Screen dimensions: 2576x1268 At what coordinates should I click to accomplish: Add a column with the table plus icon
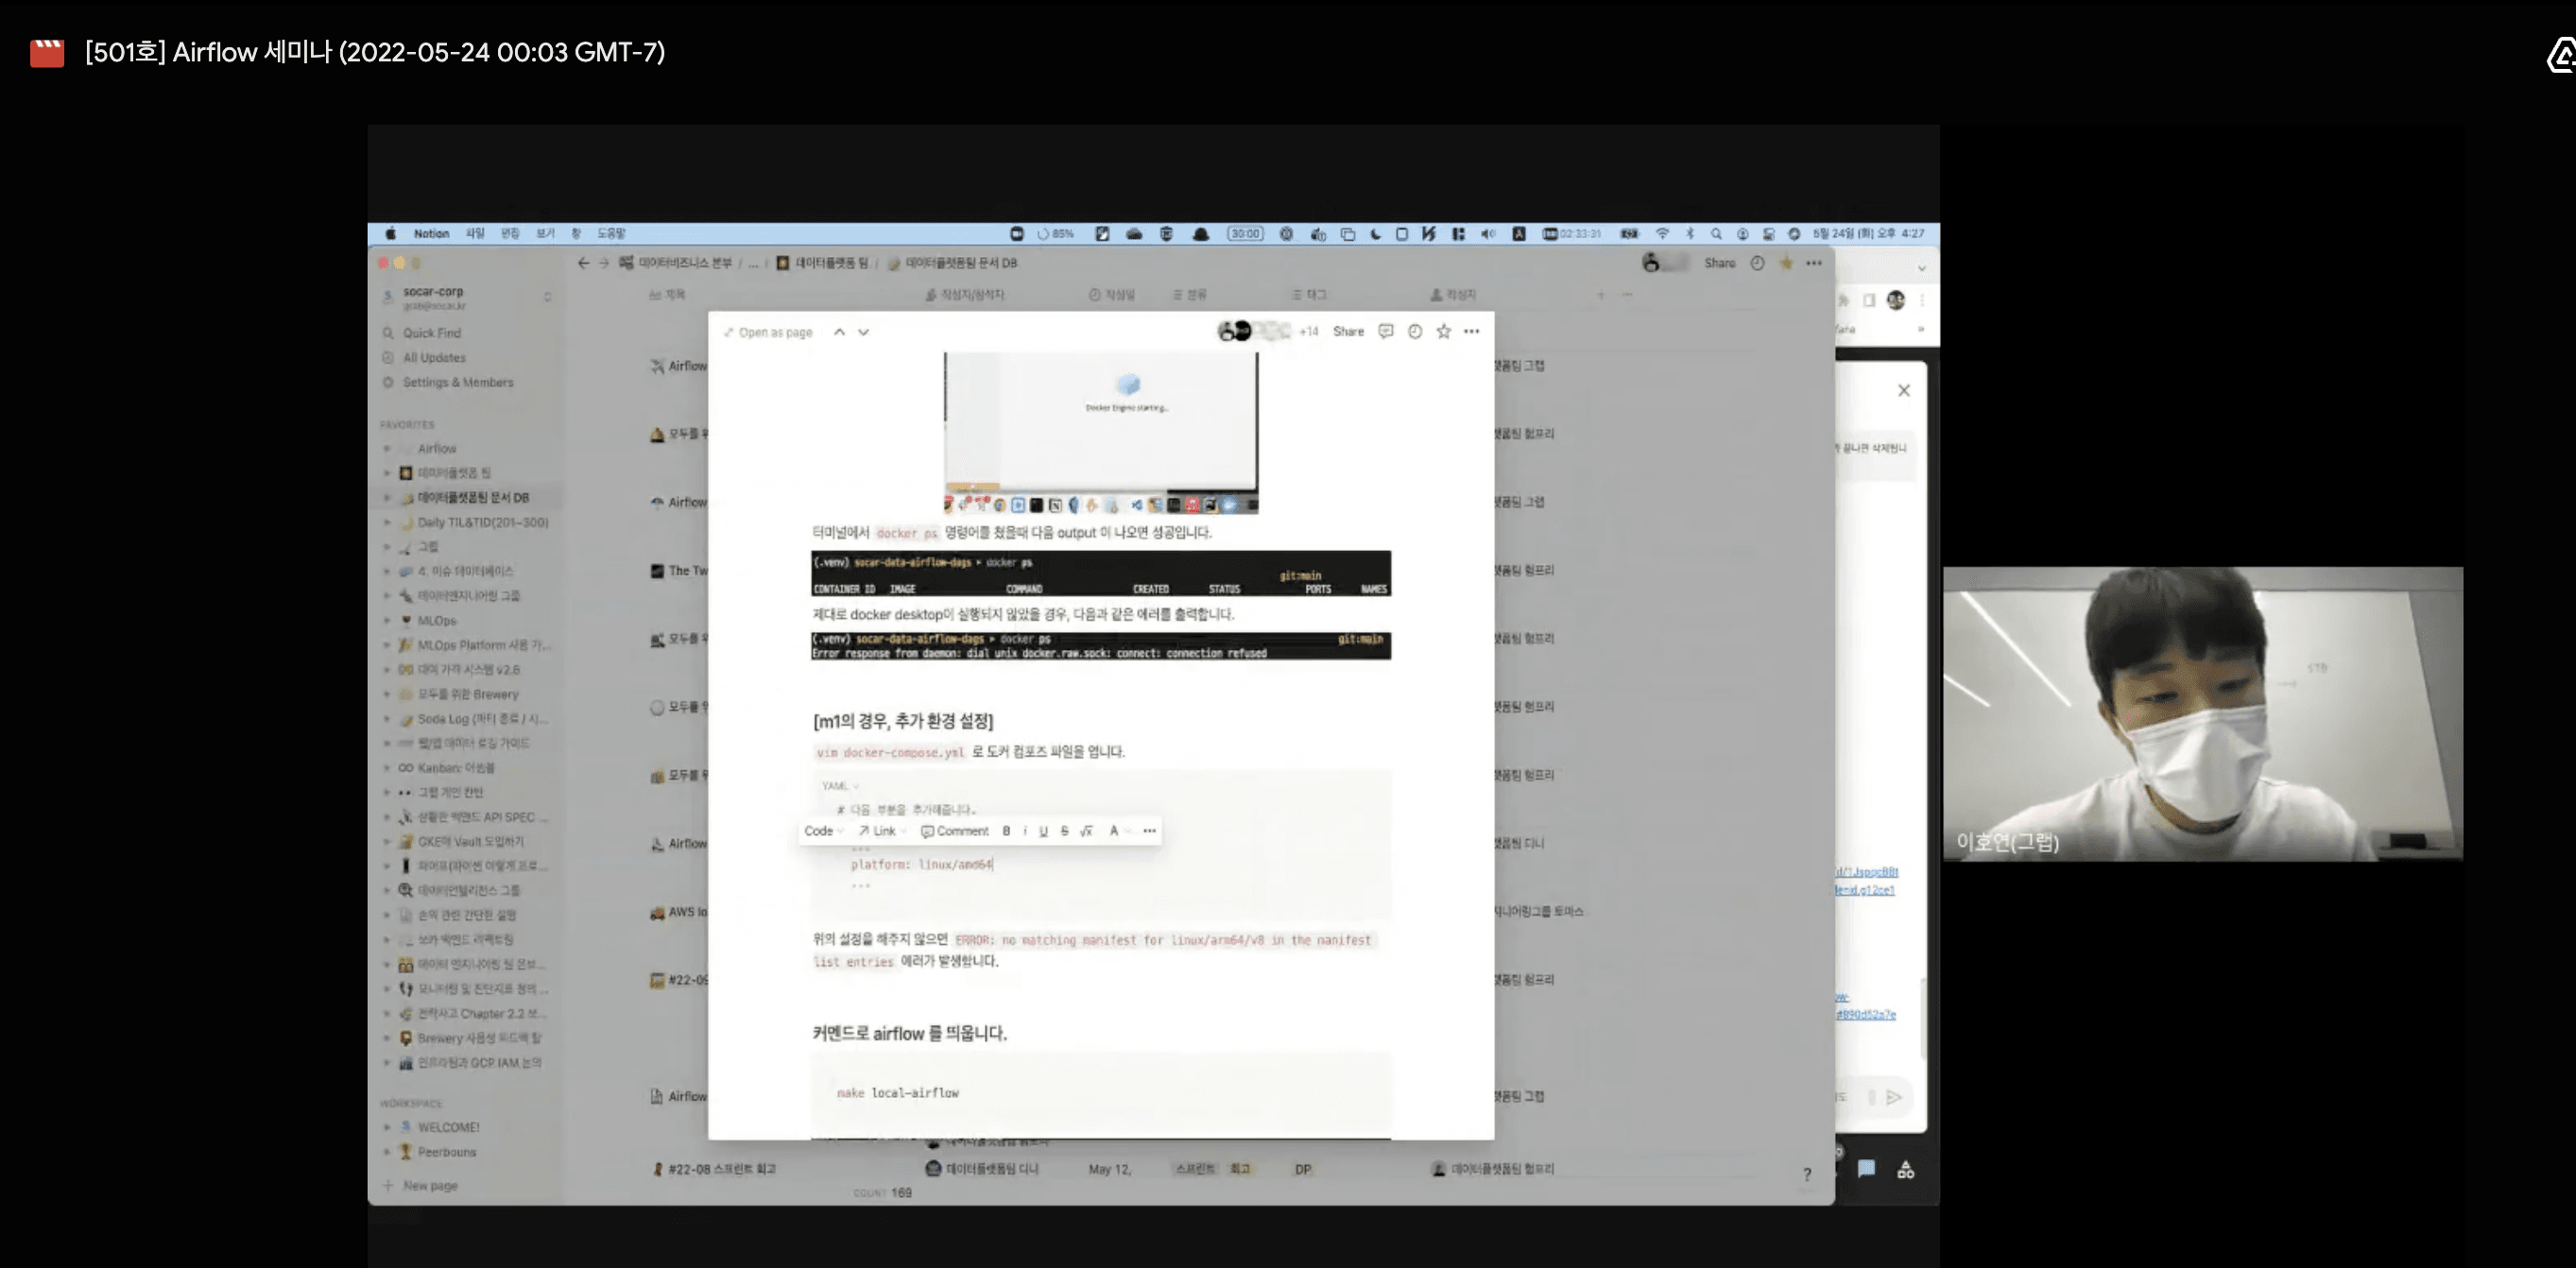click(1601, 295)
